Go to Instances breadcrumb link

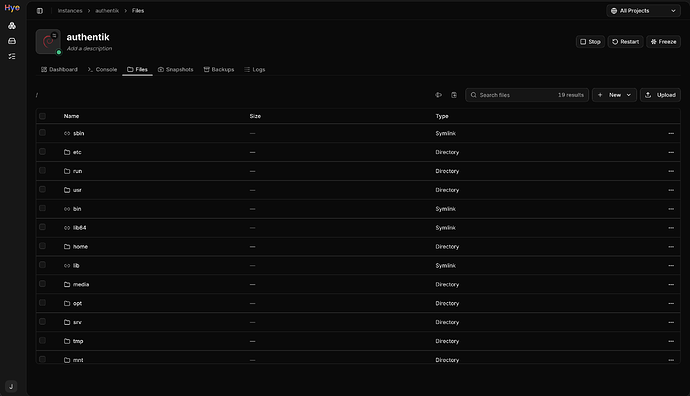click(x=70, y=11)
